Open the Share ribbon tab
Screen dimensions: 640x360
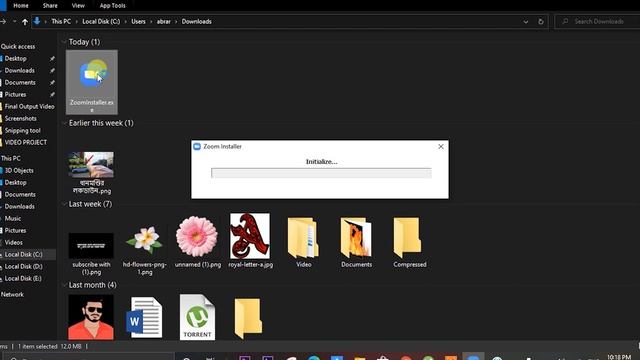[x=50, y=6]
